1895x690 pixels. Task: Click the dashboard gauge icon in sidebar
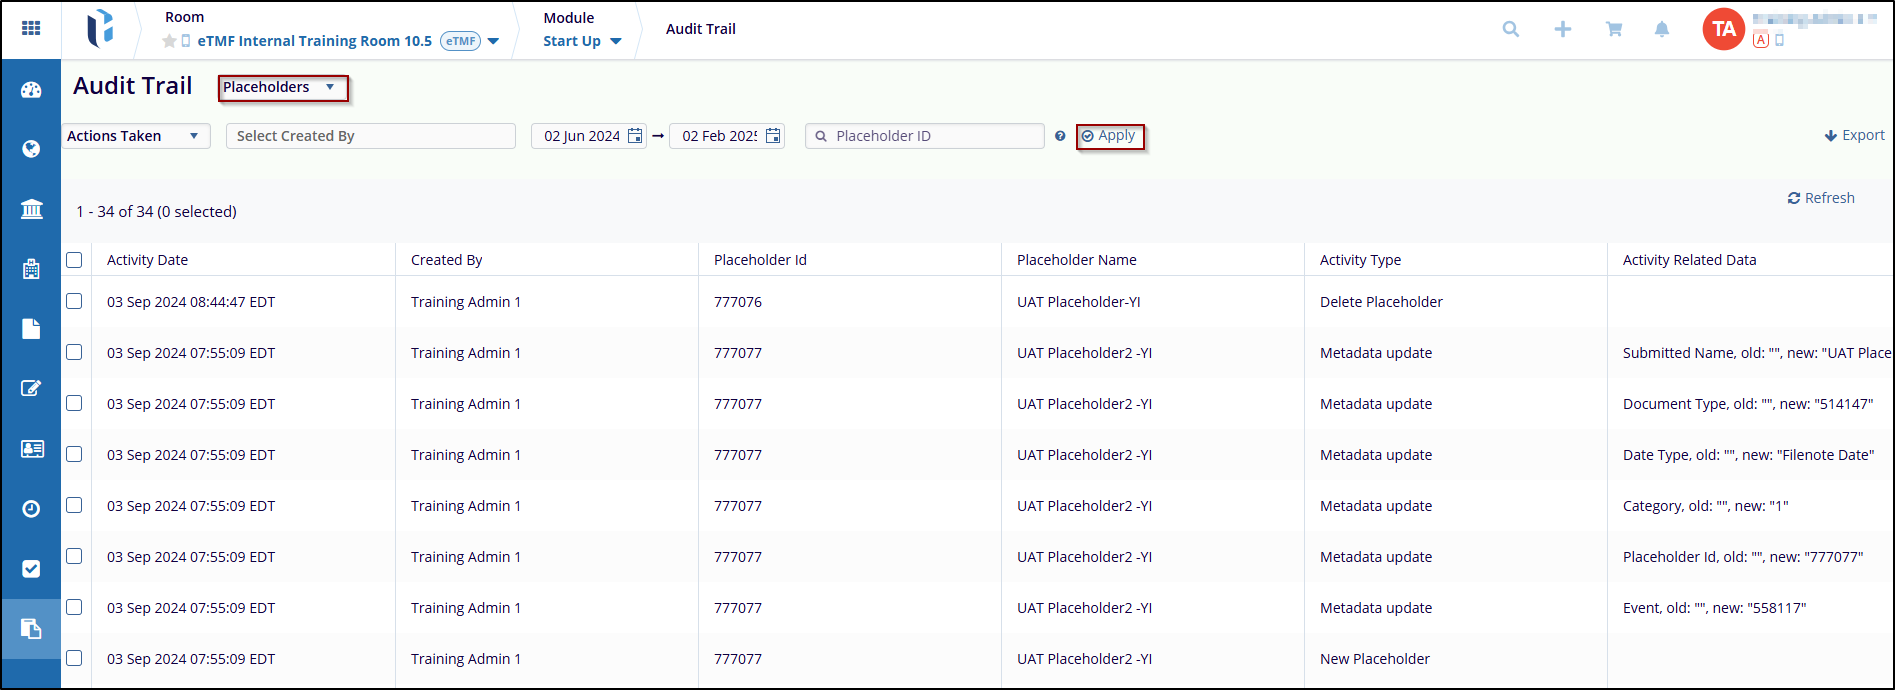(31, 90)
